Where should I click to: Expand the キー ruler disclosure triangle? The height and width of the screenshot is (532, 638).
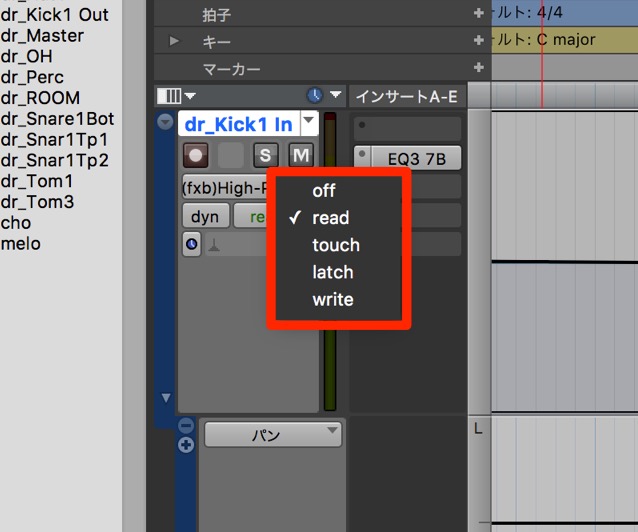point(174,41)
